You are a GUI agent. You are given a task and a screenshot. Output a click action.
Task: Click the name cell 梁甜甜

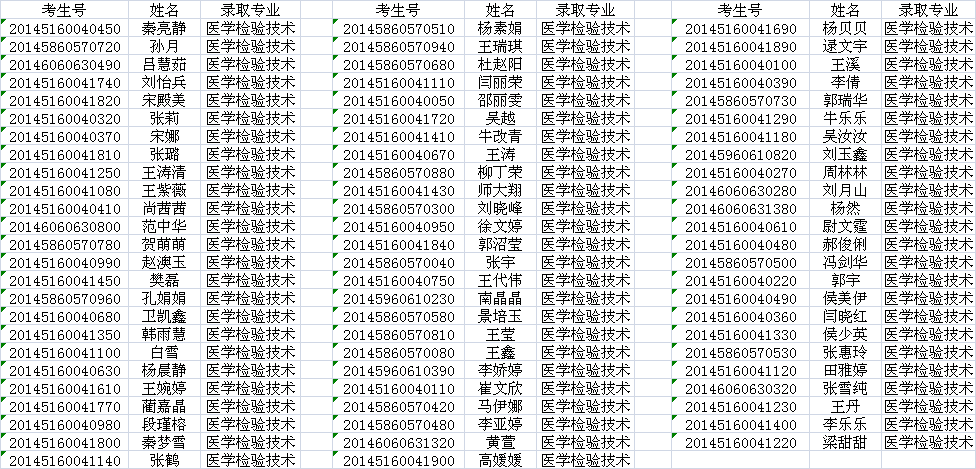pos(845,443)
